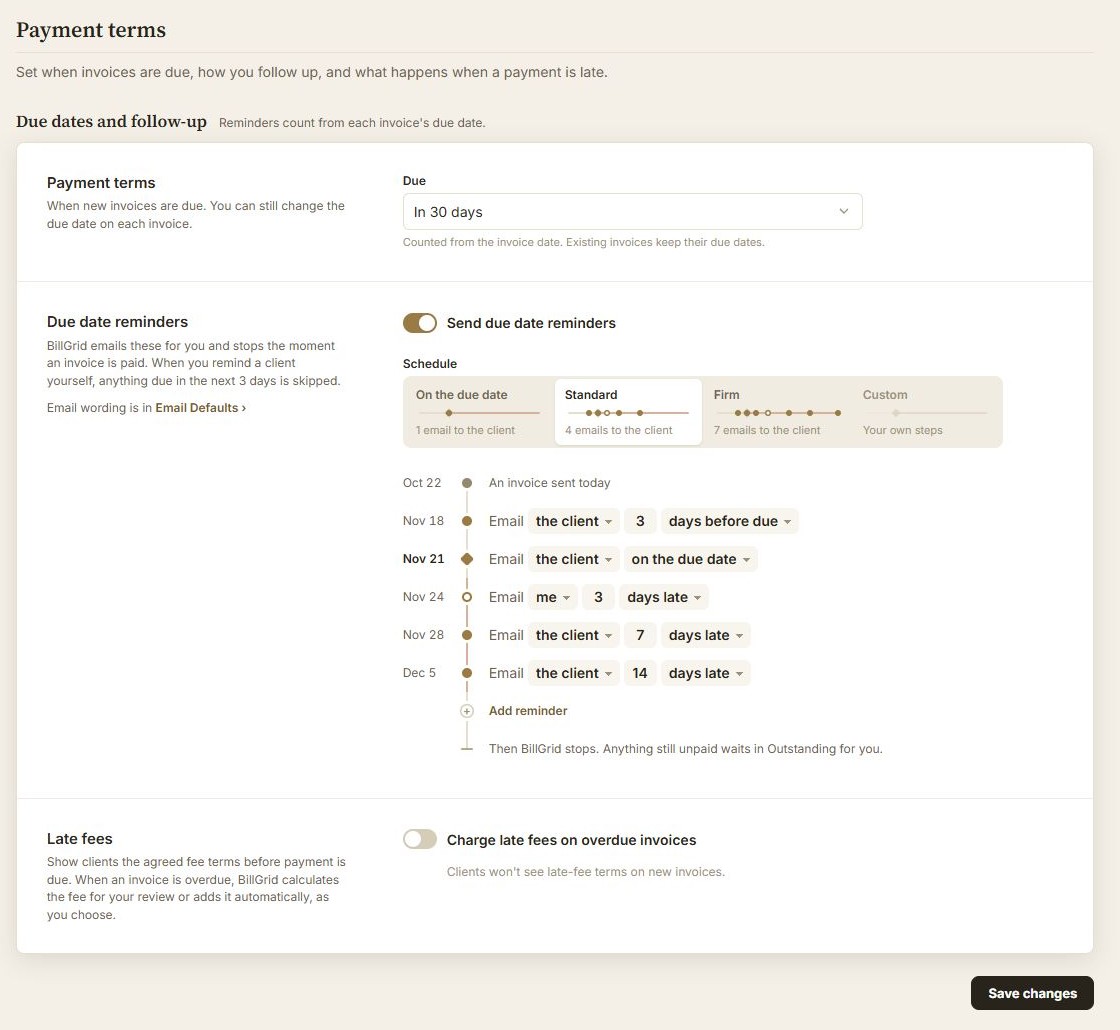
Task: Click the 'Then BillGrid stops' message
Action: (686, 749)
